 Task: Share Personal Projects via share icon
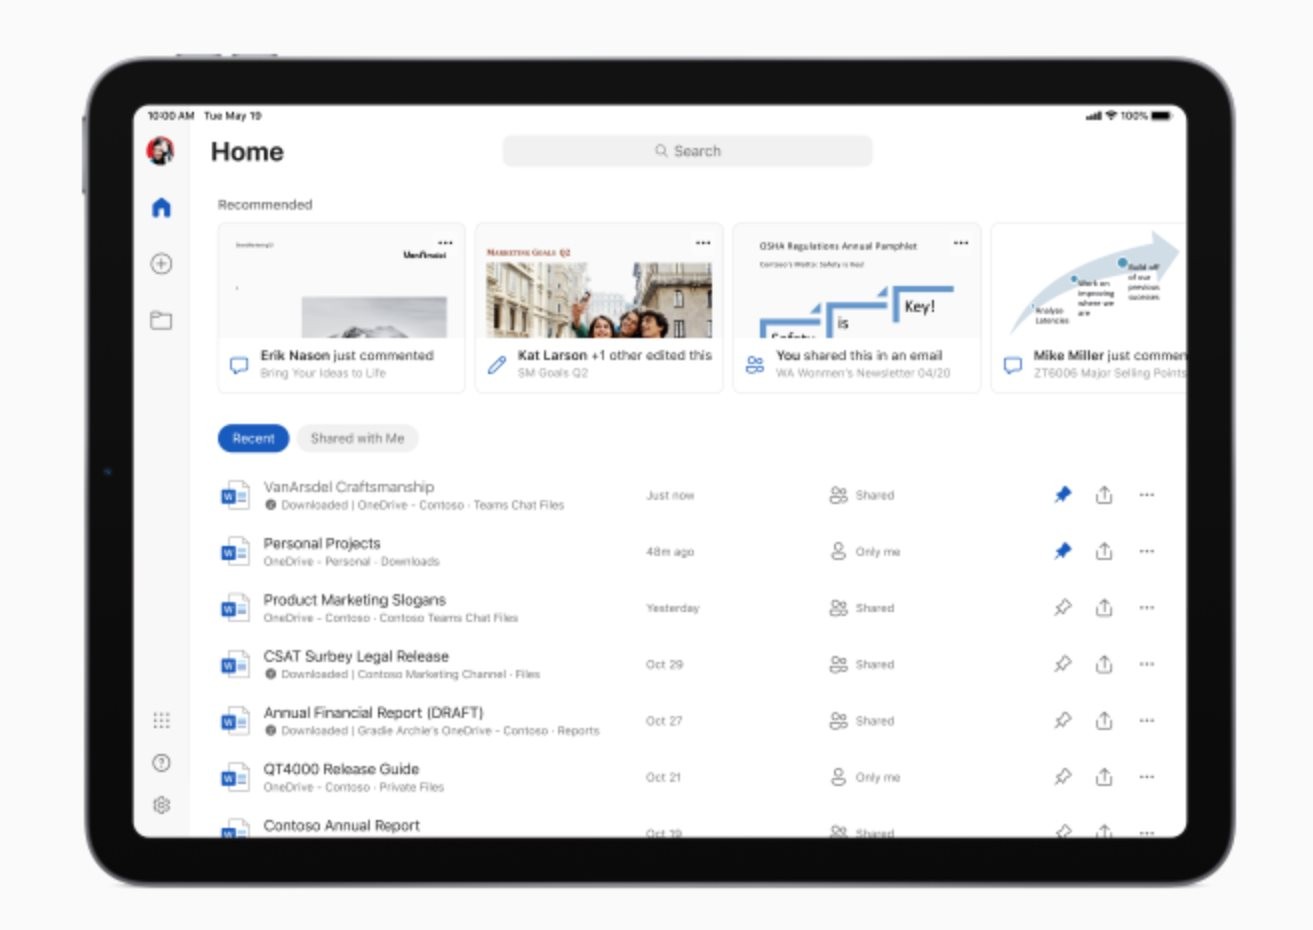[x=1104, y=551]
